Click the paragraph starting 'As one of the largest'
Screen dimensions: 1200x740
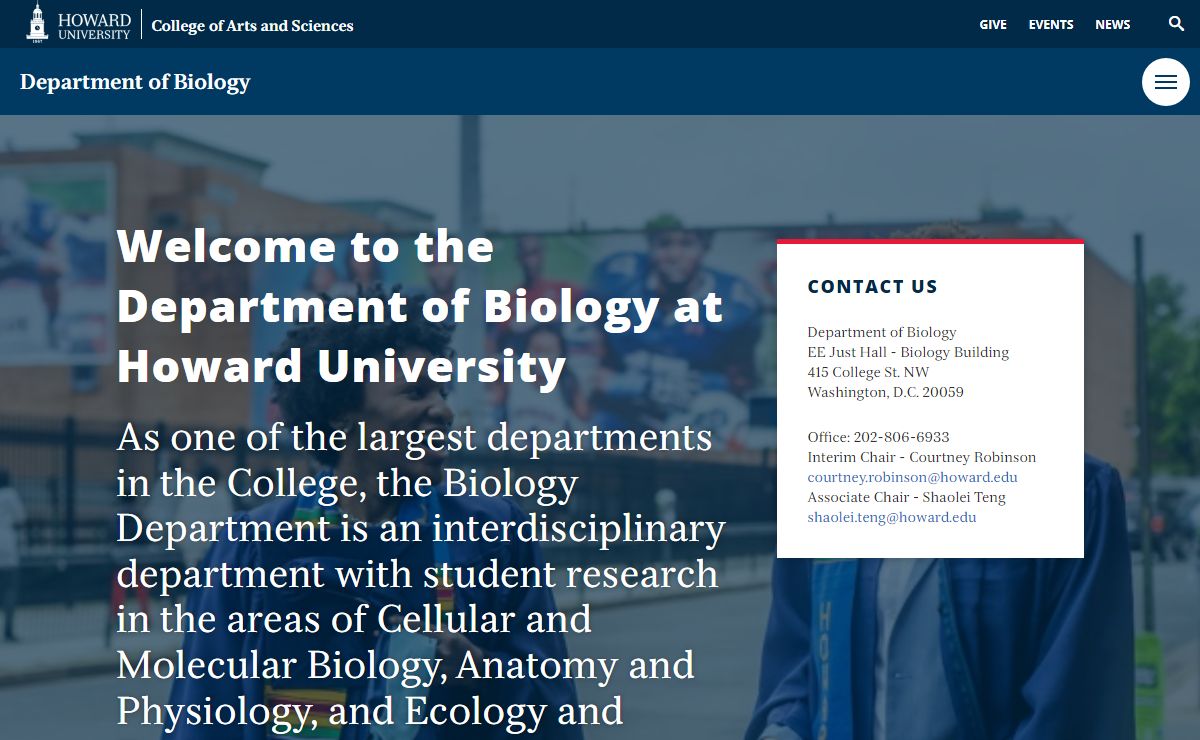coord(421,575)
